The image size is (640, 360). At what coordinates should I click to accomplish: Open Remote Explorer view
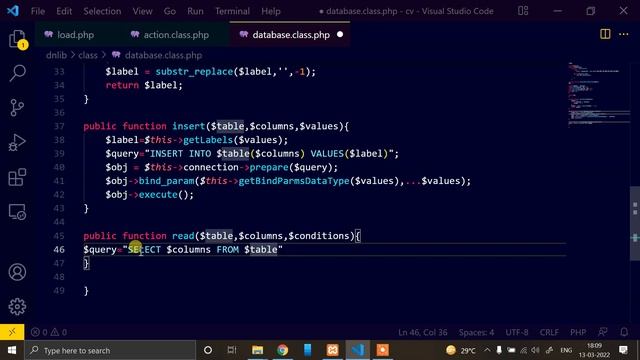(x=17, y=212)
